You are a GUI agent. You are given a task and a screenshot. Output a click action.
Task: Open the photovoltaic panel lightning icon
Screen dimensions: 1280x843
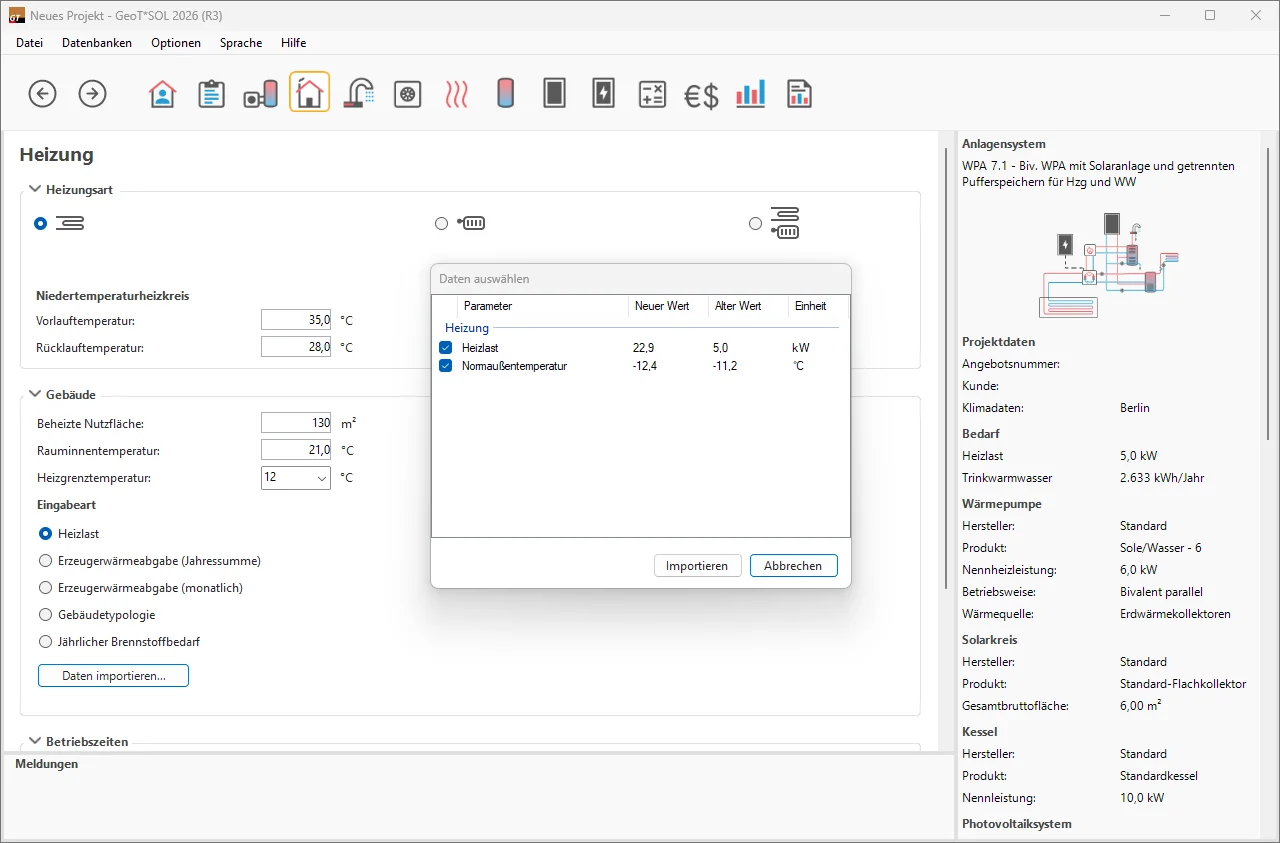click(x=603, y=94)
